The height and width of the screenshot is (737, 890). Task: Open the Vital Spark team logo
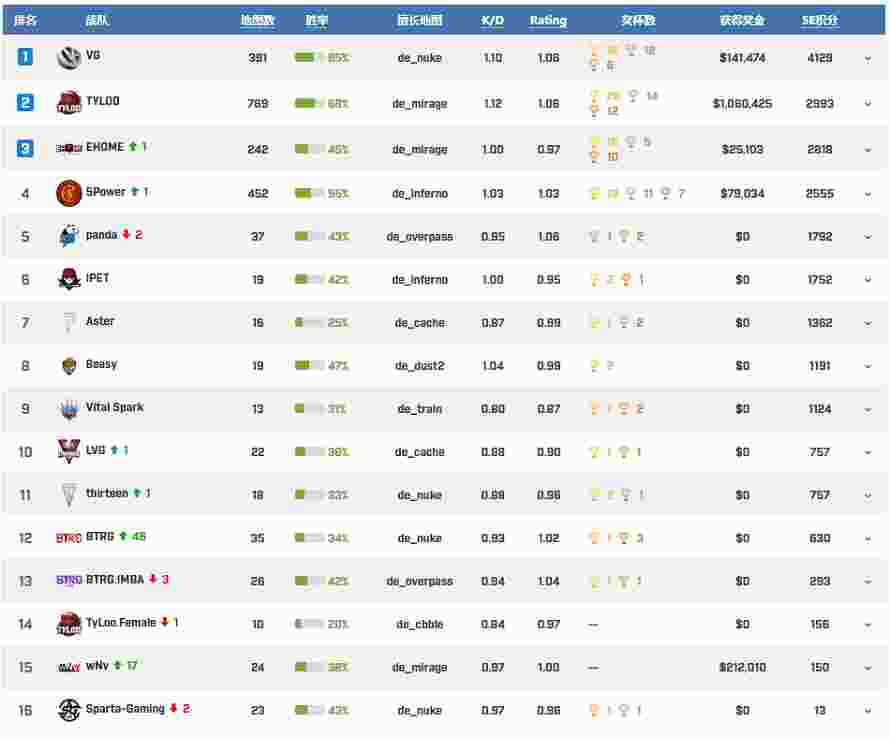[x=69, y=409]
